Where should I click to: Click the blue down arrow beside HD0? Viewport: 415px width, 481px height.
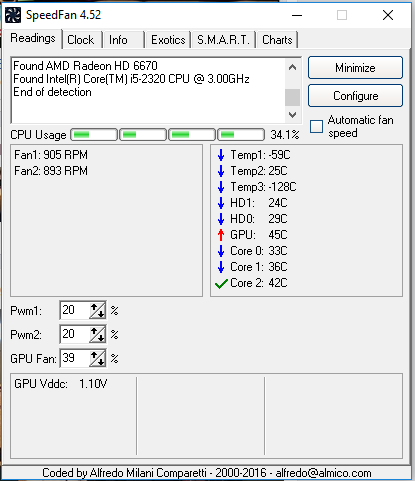[221, 219]
